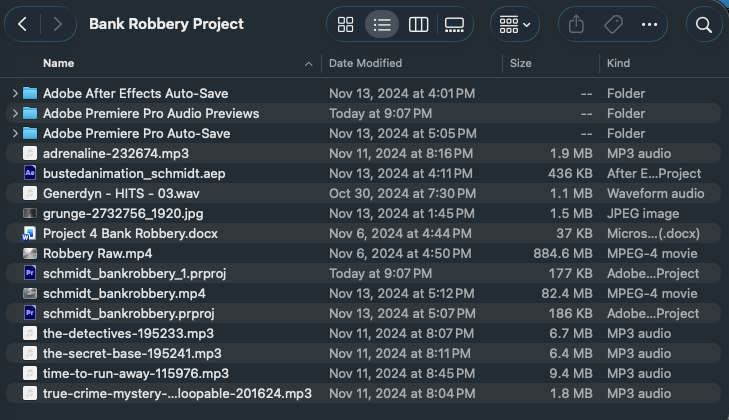Click the JPEG image kind label
This screenshot has height=420, width=729.
(x=643, y=213)
